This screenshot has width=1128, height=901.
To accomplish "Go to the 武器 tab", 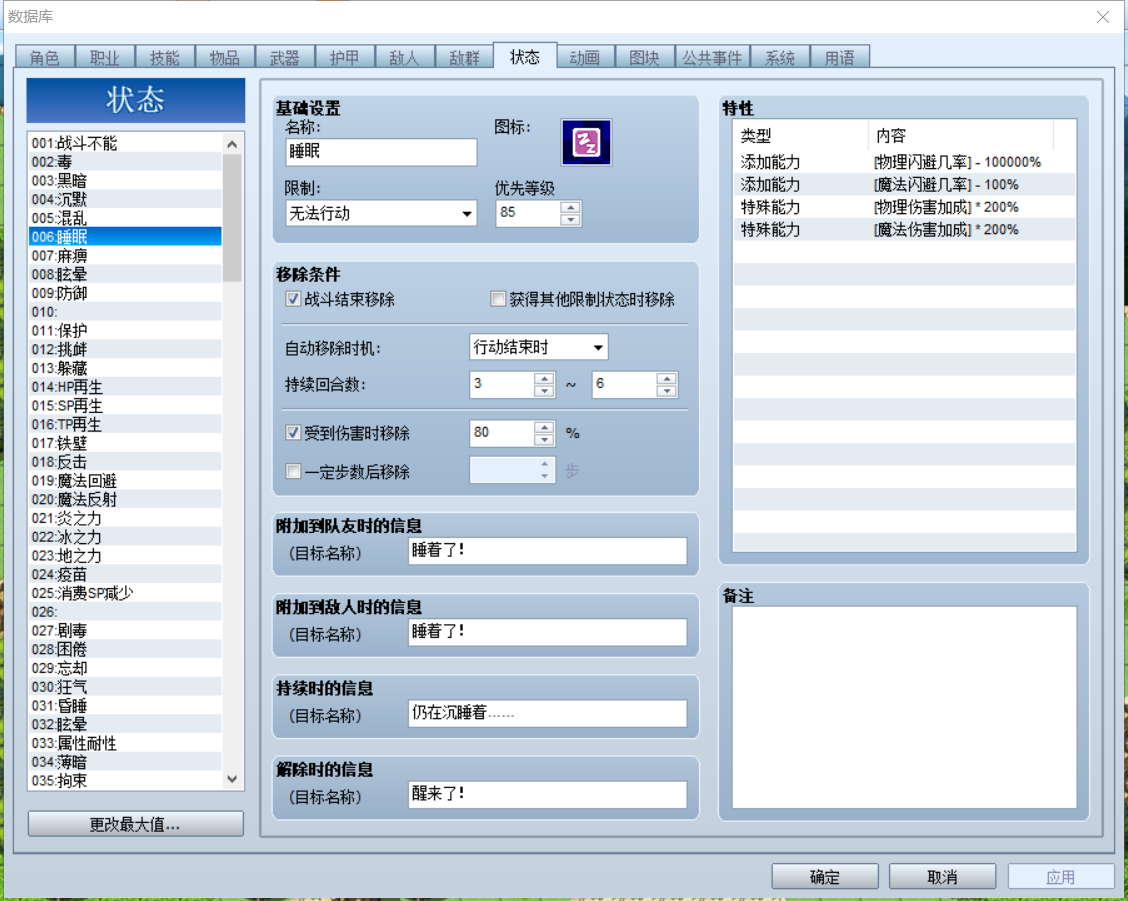I will [284, 57].
